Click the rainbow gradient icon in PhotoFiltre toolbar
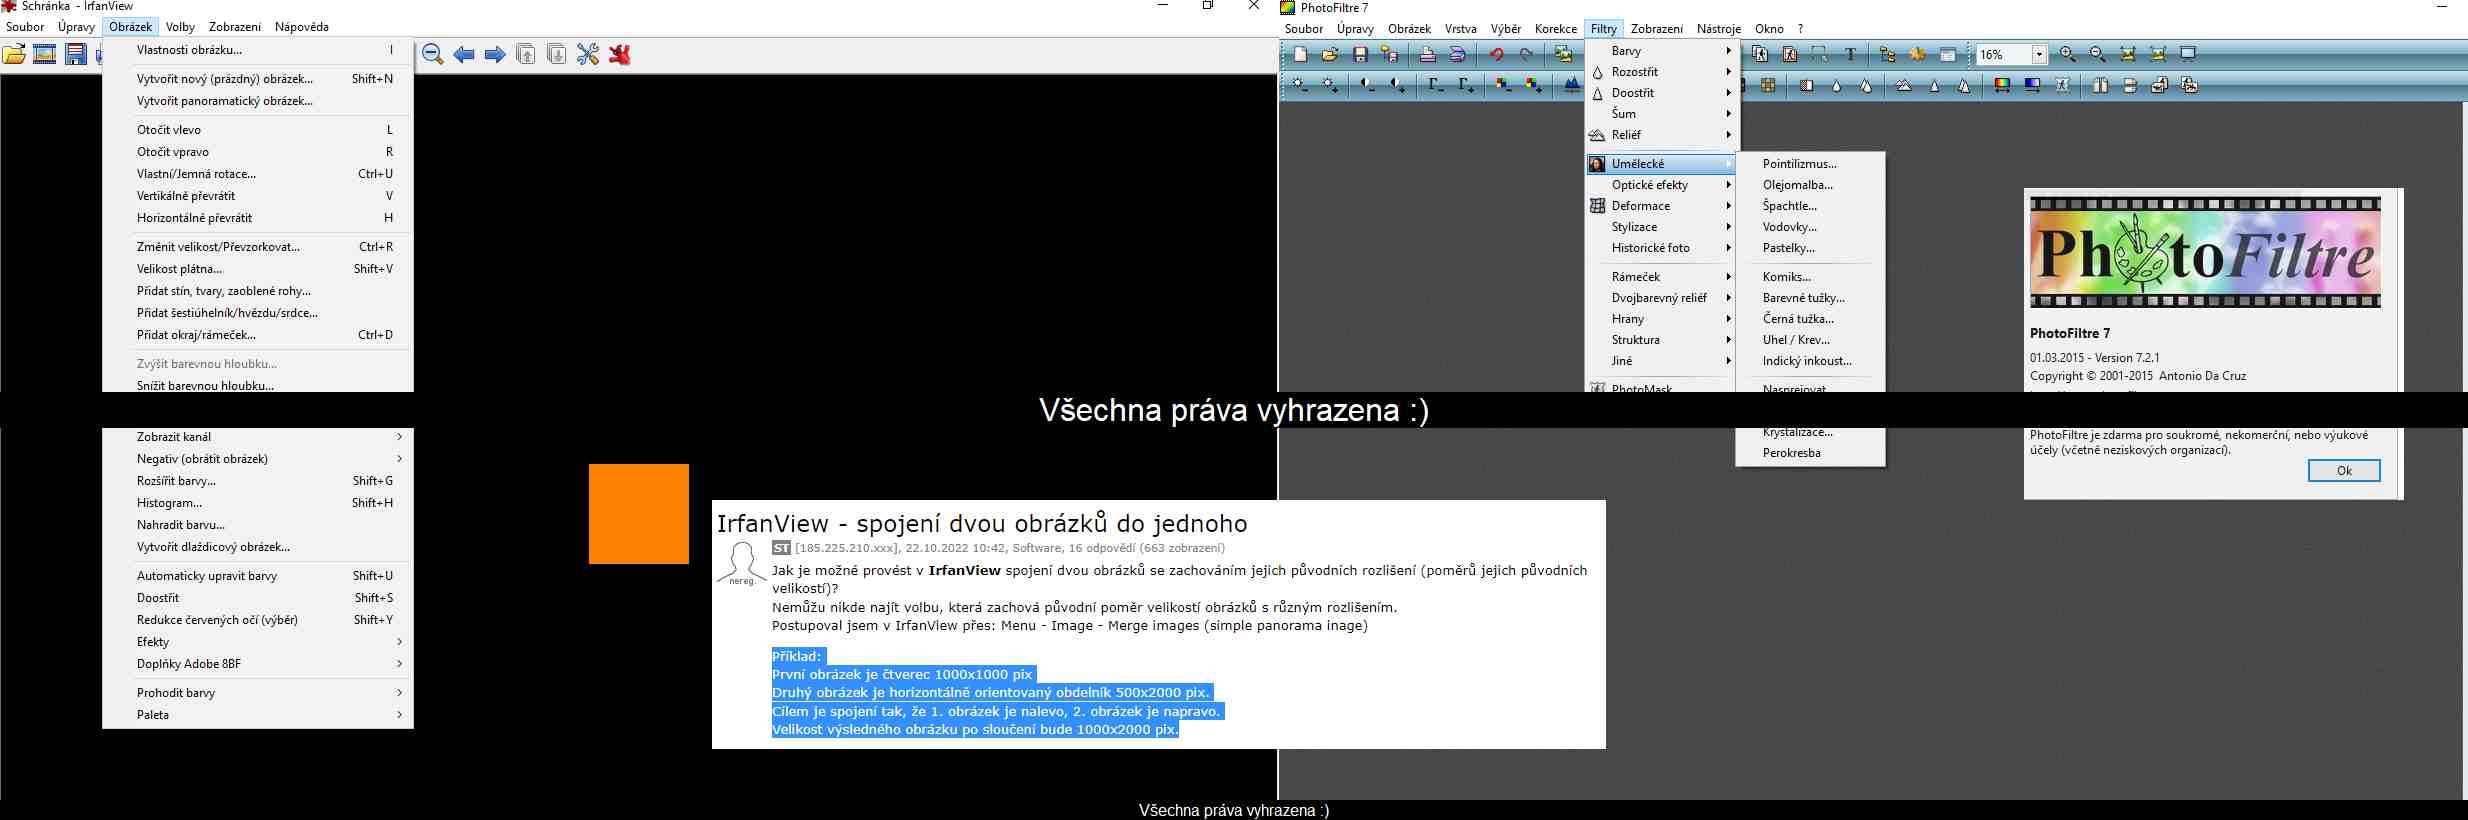Screen dimensions: 2468x820 (2002, 86)
